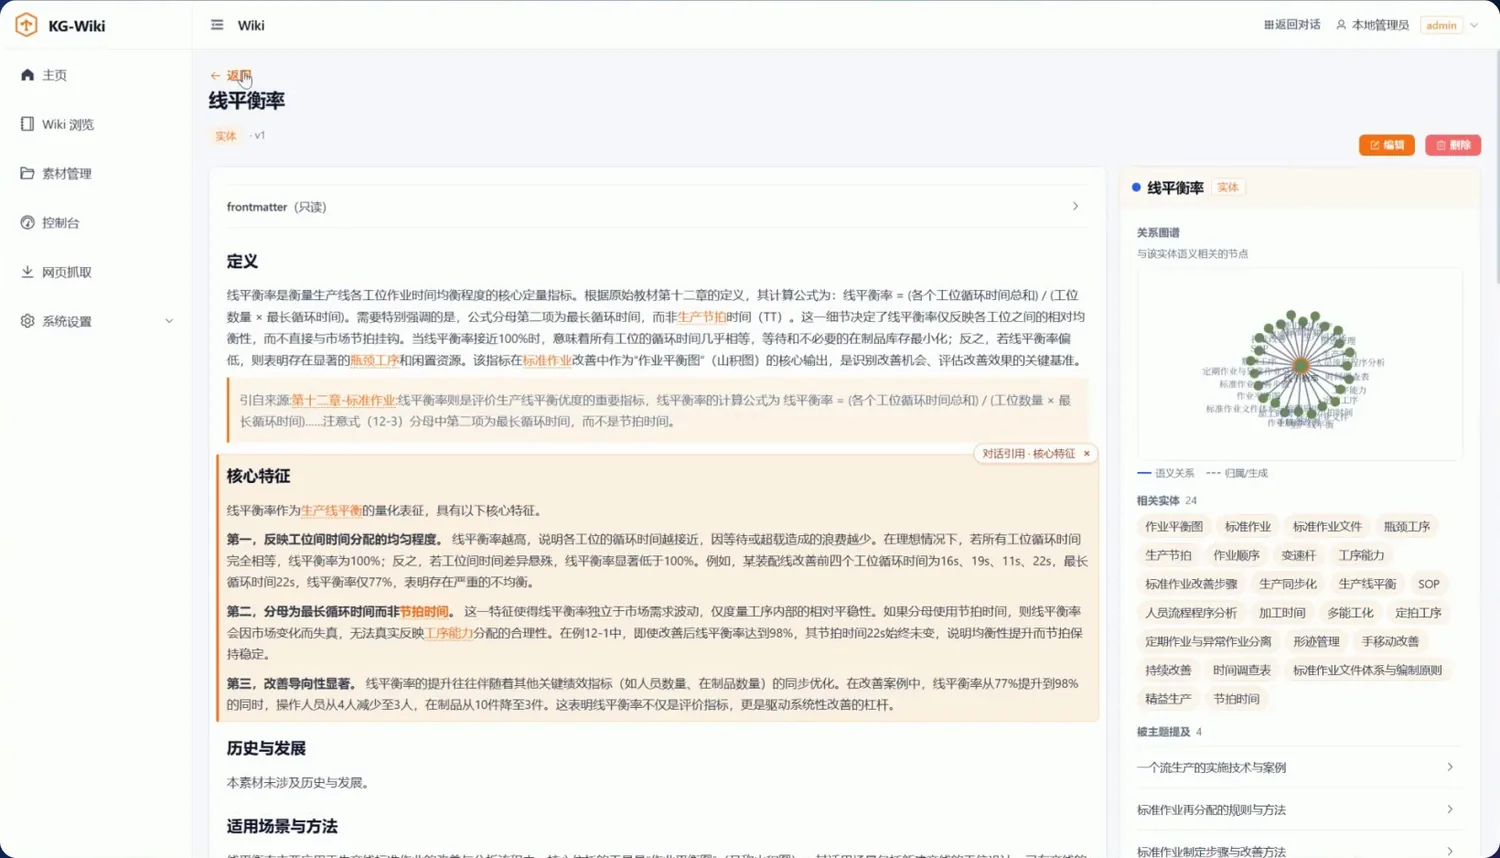The height and width of the screenshot is (858, 1500).
Task: Expand the 标准作业再分配的规则与方法 entry chevron
Action: (x=1450, y=809)
